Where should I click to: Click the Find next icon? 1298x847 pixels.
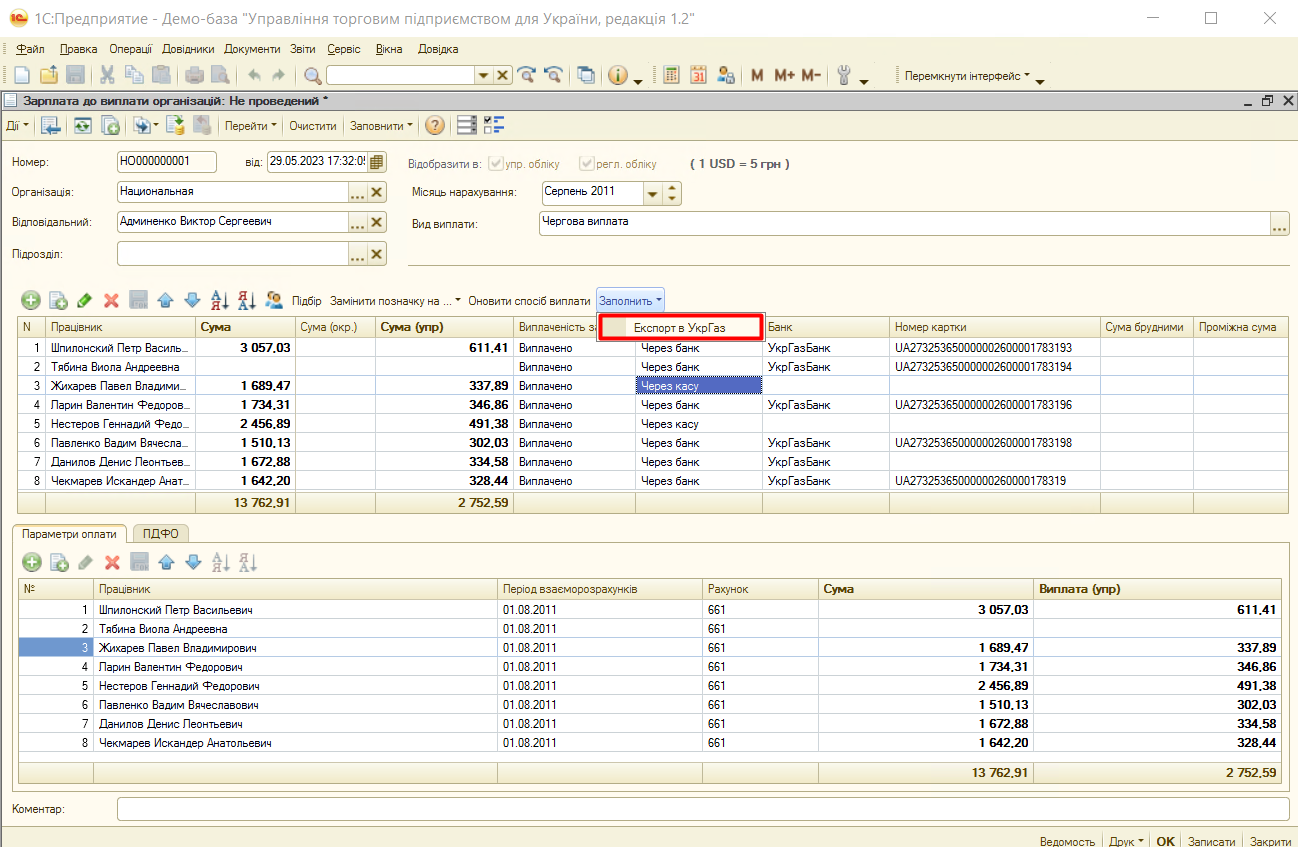click(526, 75)
